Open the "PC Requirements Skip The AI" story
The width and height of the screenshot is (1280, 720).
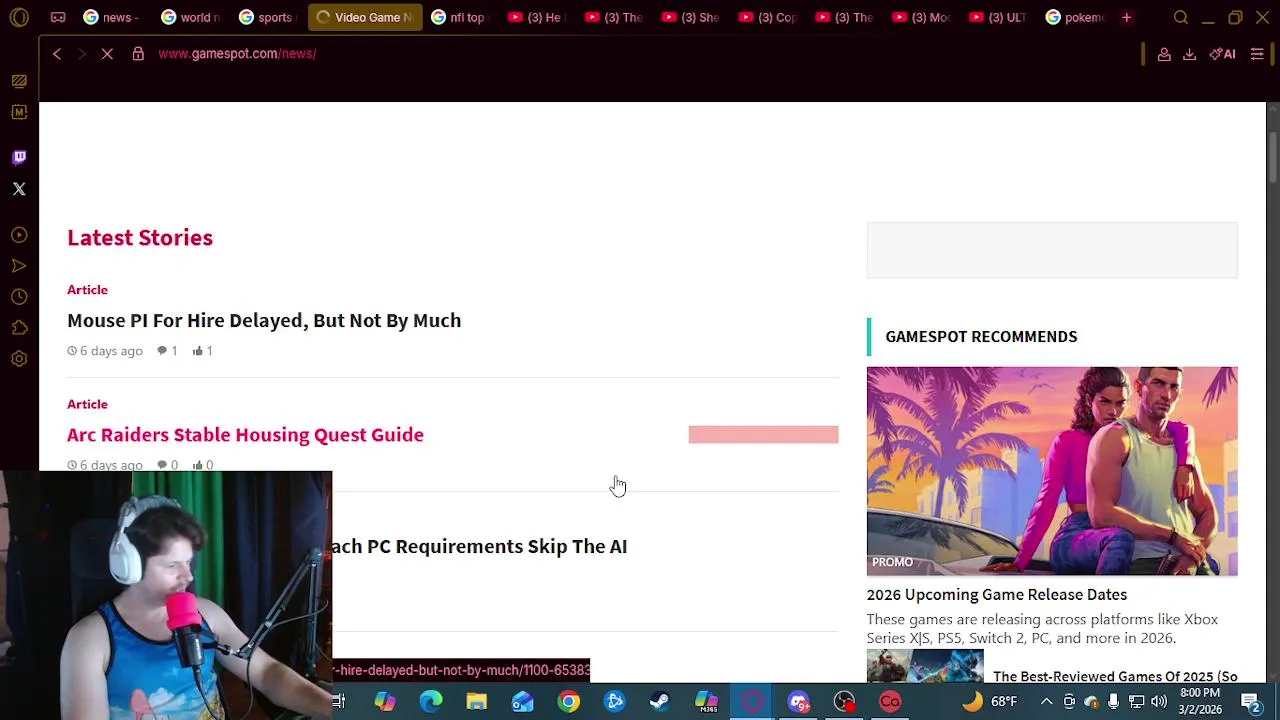click(480, 546)
